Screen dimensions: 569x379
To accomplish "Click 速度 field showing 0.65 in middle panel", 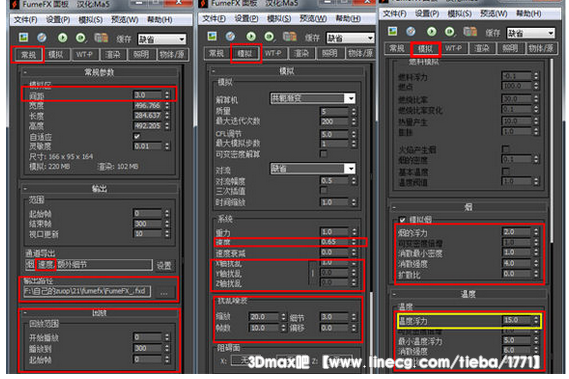I will coord(334,242).
